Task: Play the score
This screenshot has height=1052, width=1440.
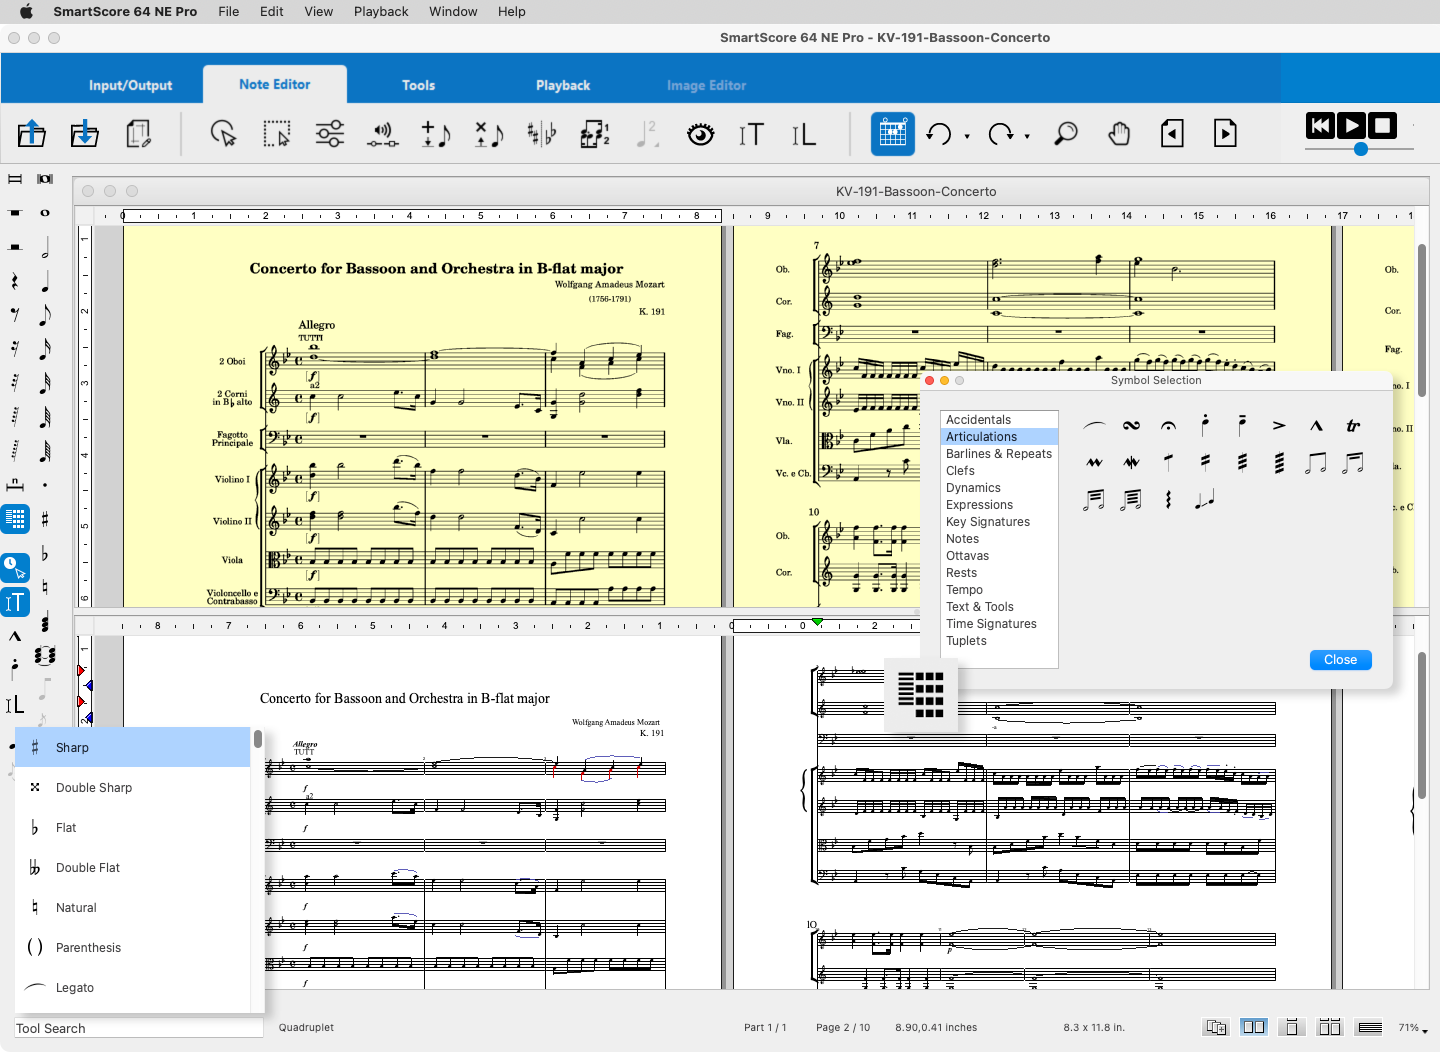Action: coord(1351,125)
